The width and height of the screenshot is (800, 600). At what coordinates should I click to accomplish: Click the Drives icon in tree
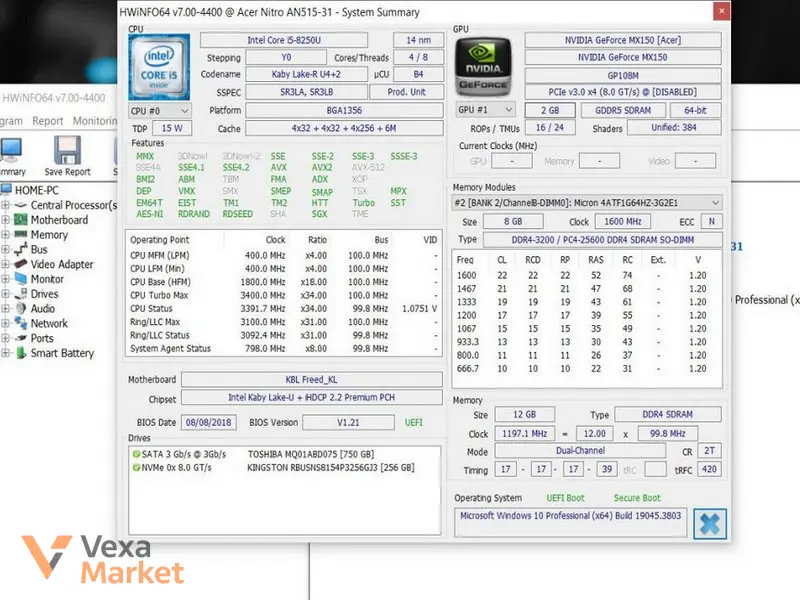click(20, 293)
